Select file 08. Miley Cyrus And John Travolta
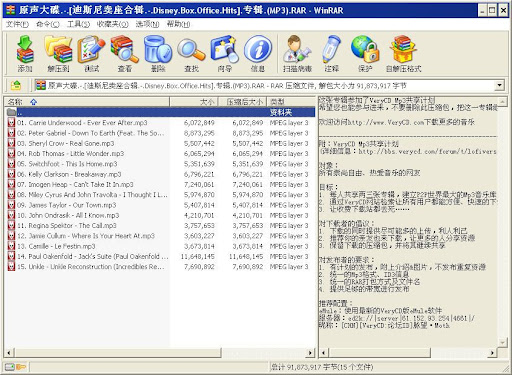 coord(92,195)
